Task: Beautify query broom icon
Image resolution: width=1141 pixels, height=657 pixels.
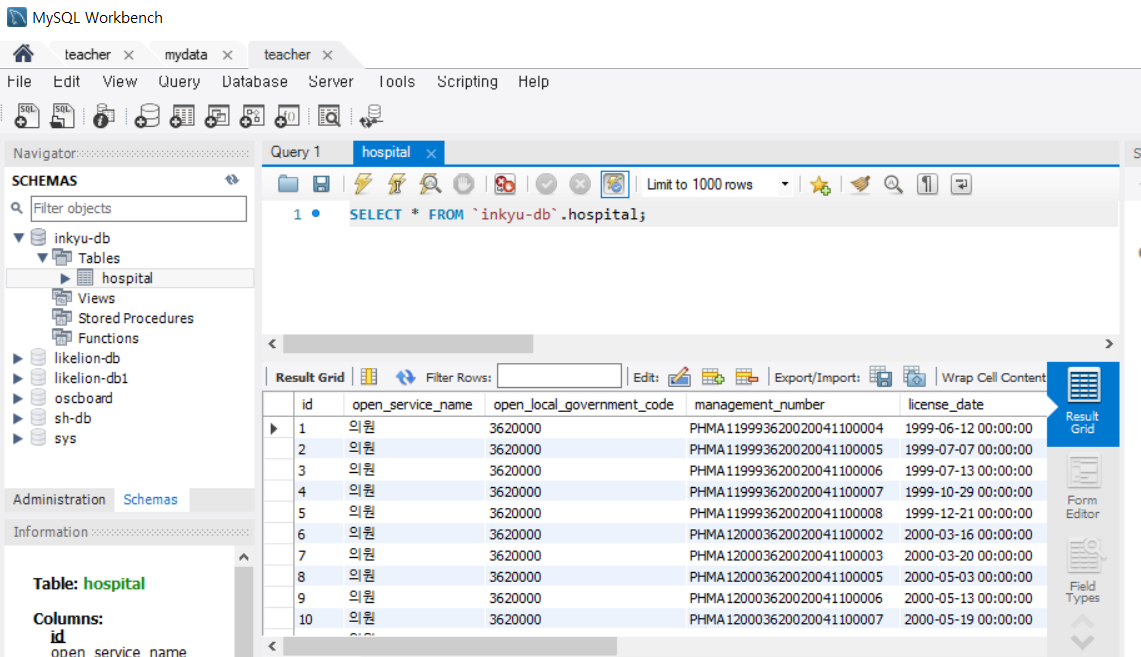Action: [860, 184]
